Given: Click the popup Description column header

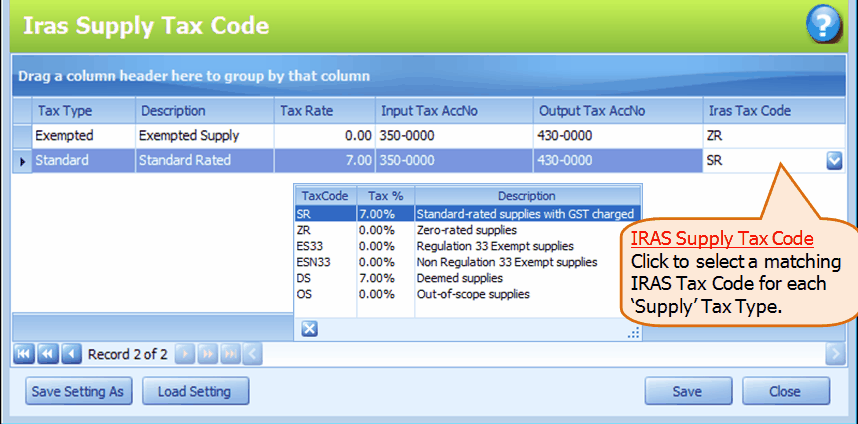Looking at the screenshot, I should [527, 196].
